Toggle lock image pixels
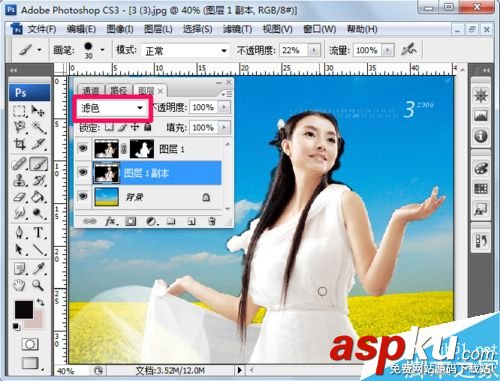This screenshot has height=381, width=500. point(122,127)
